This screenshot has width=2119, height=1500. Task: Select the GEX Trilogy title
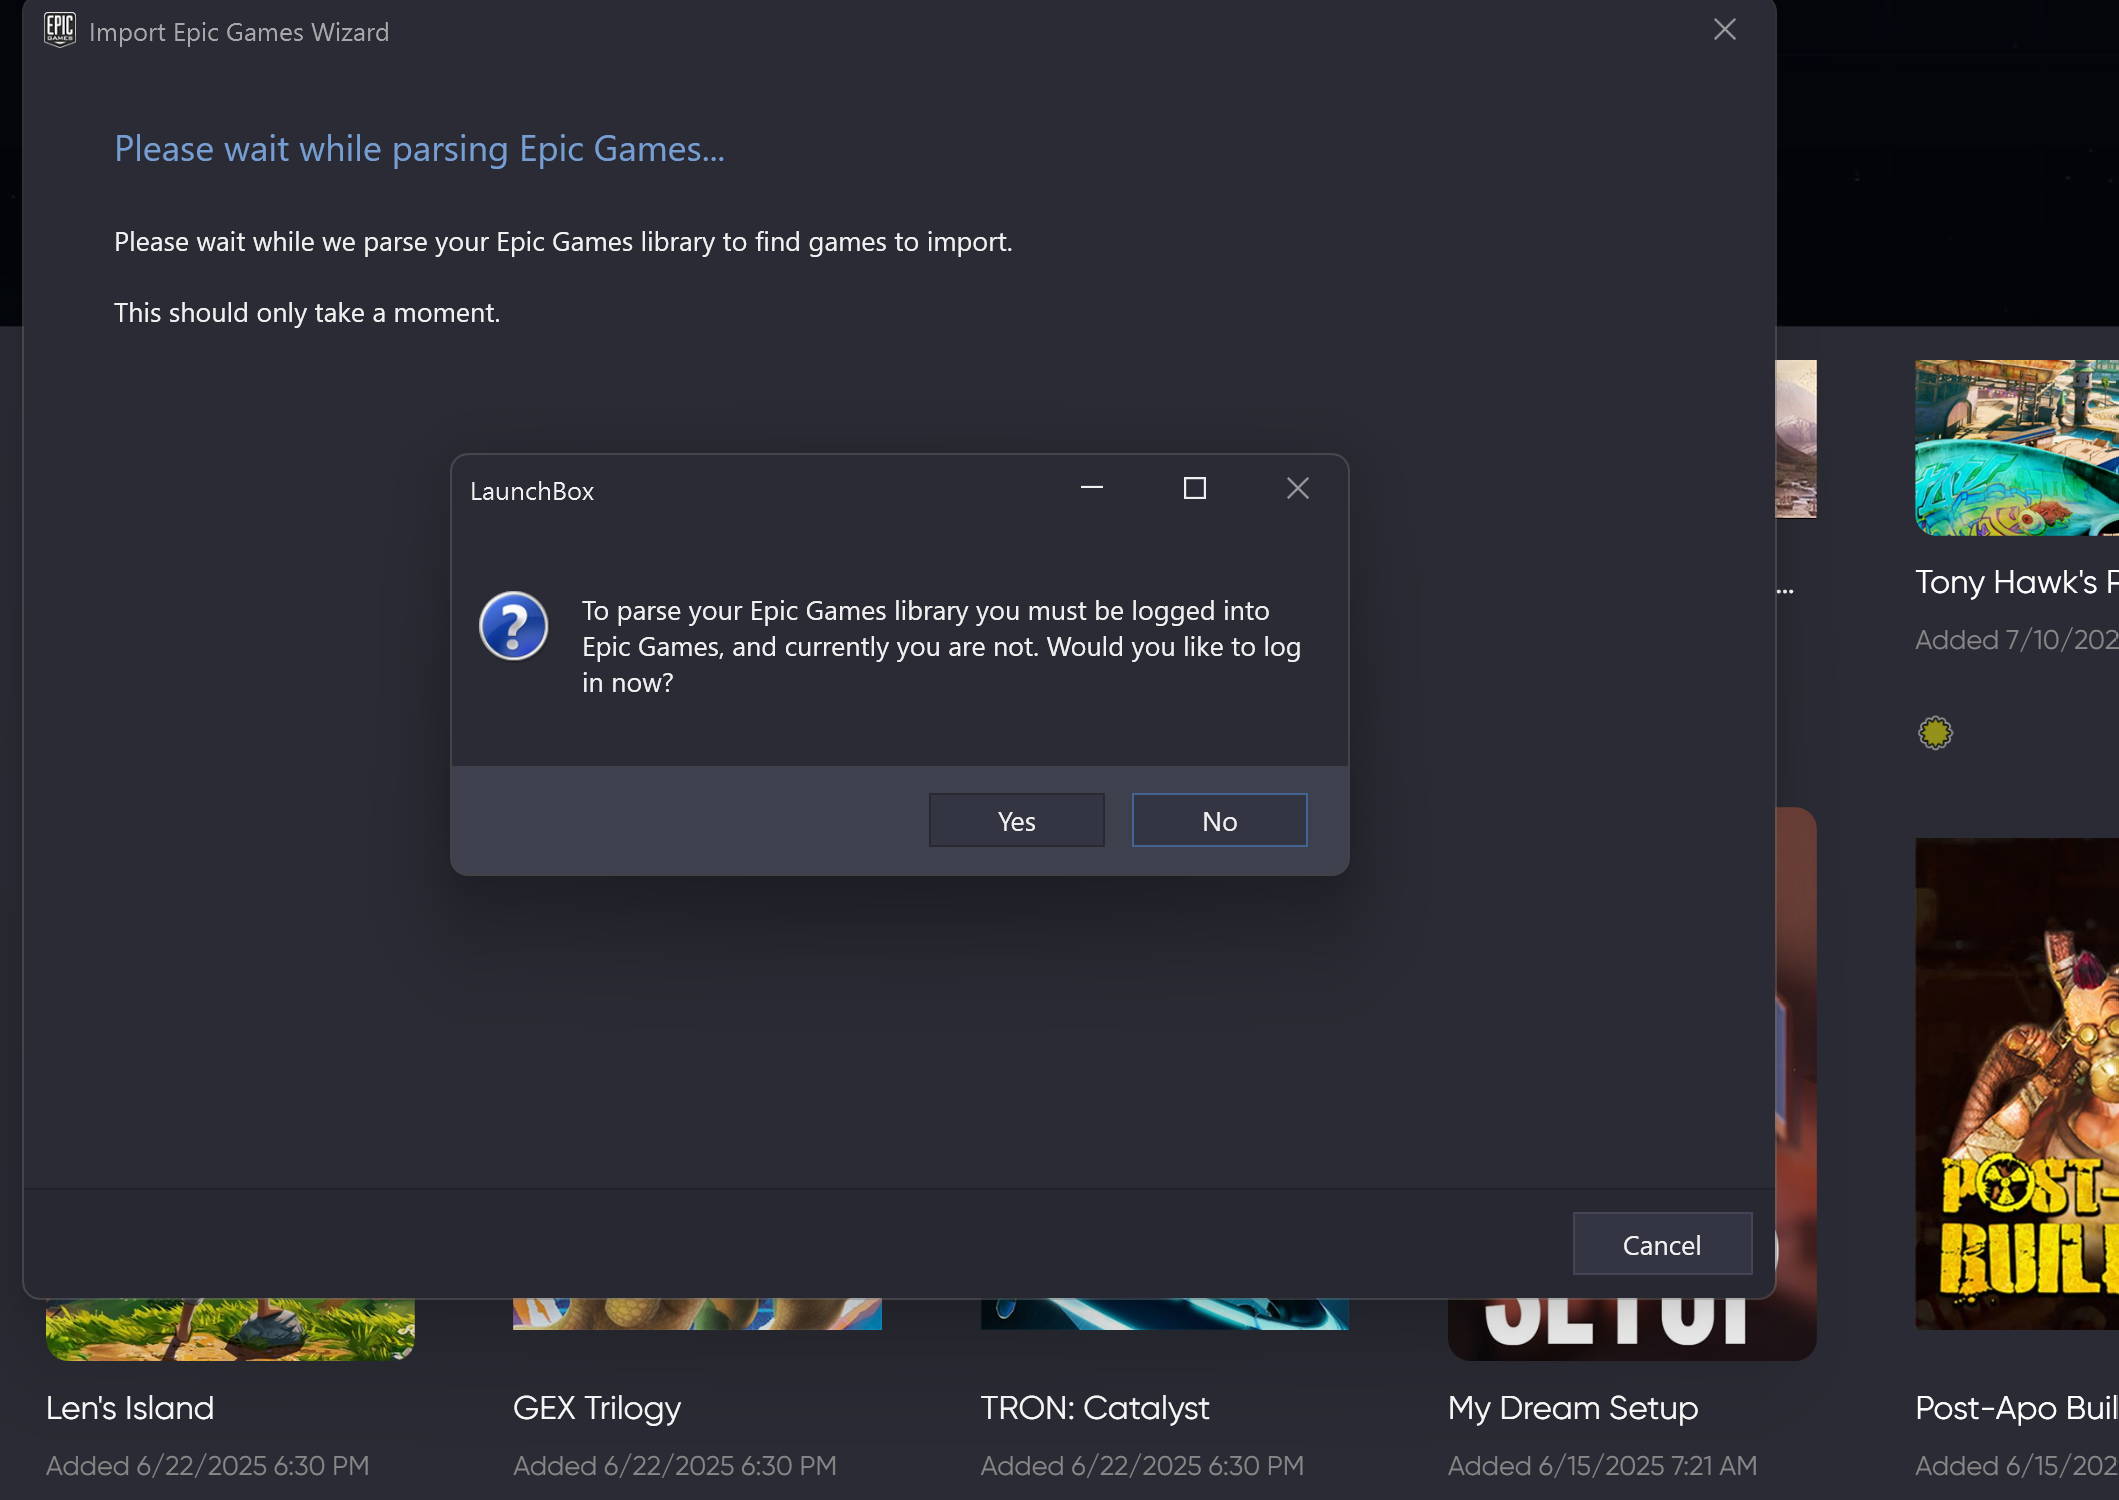(x=597, y=1408)
